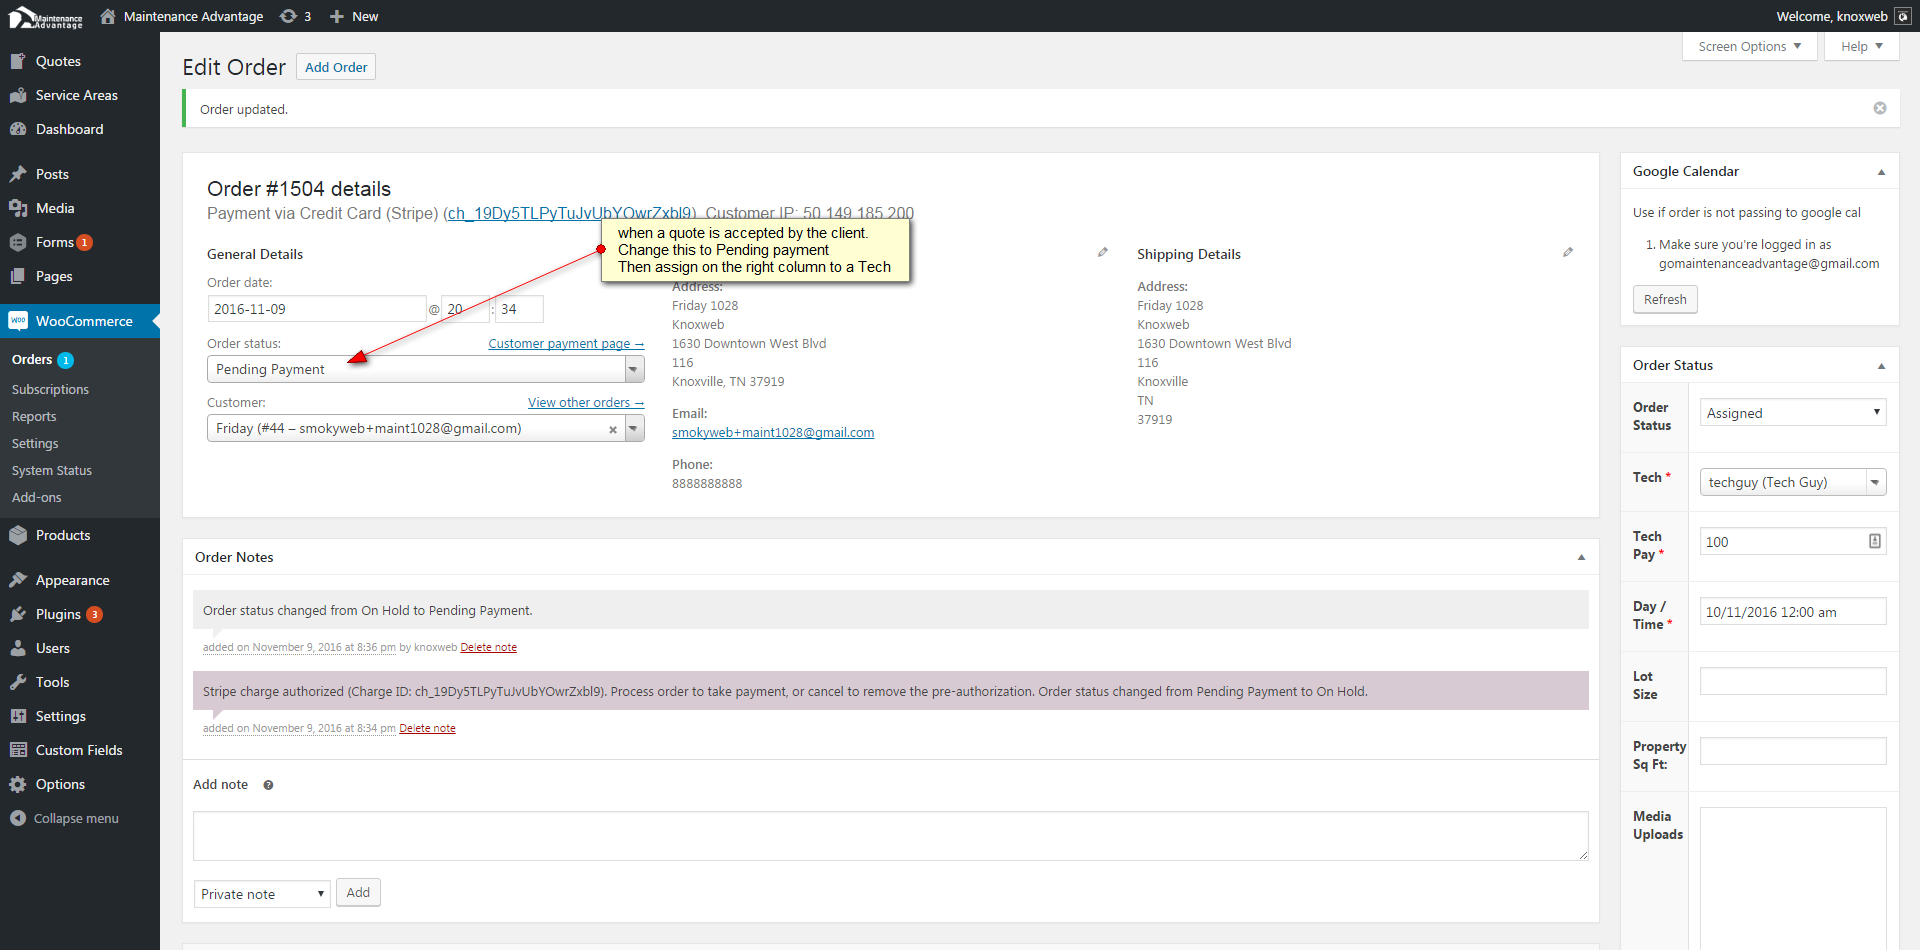Open the Tech techguy dropdown

click(x=1793, y=482)
